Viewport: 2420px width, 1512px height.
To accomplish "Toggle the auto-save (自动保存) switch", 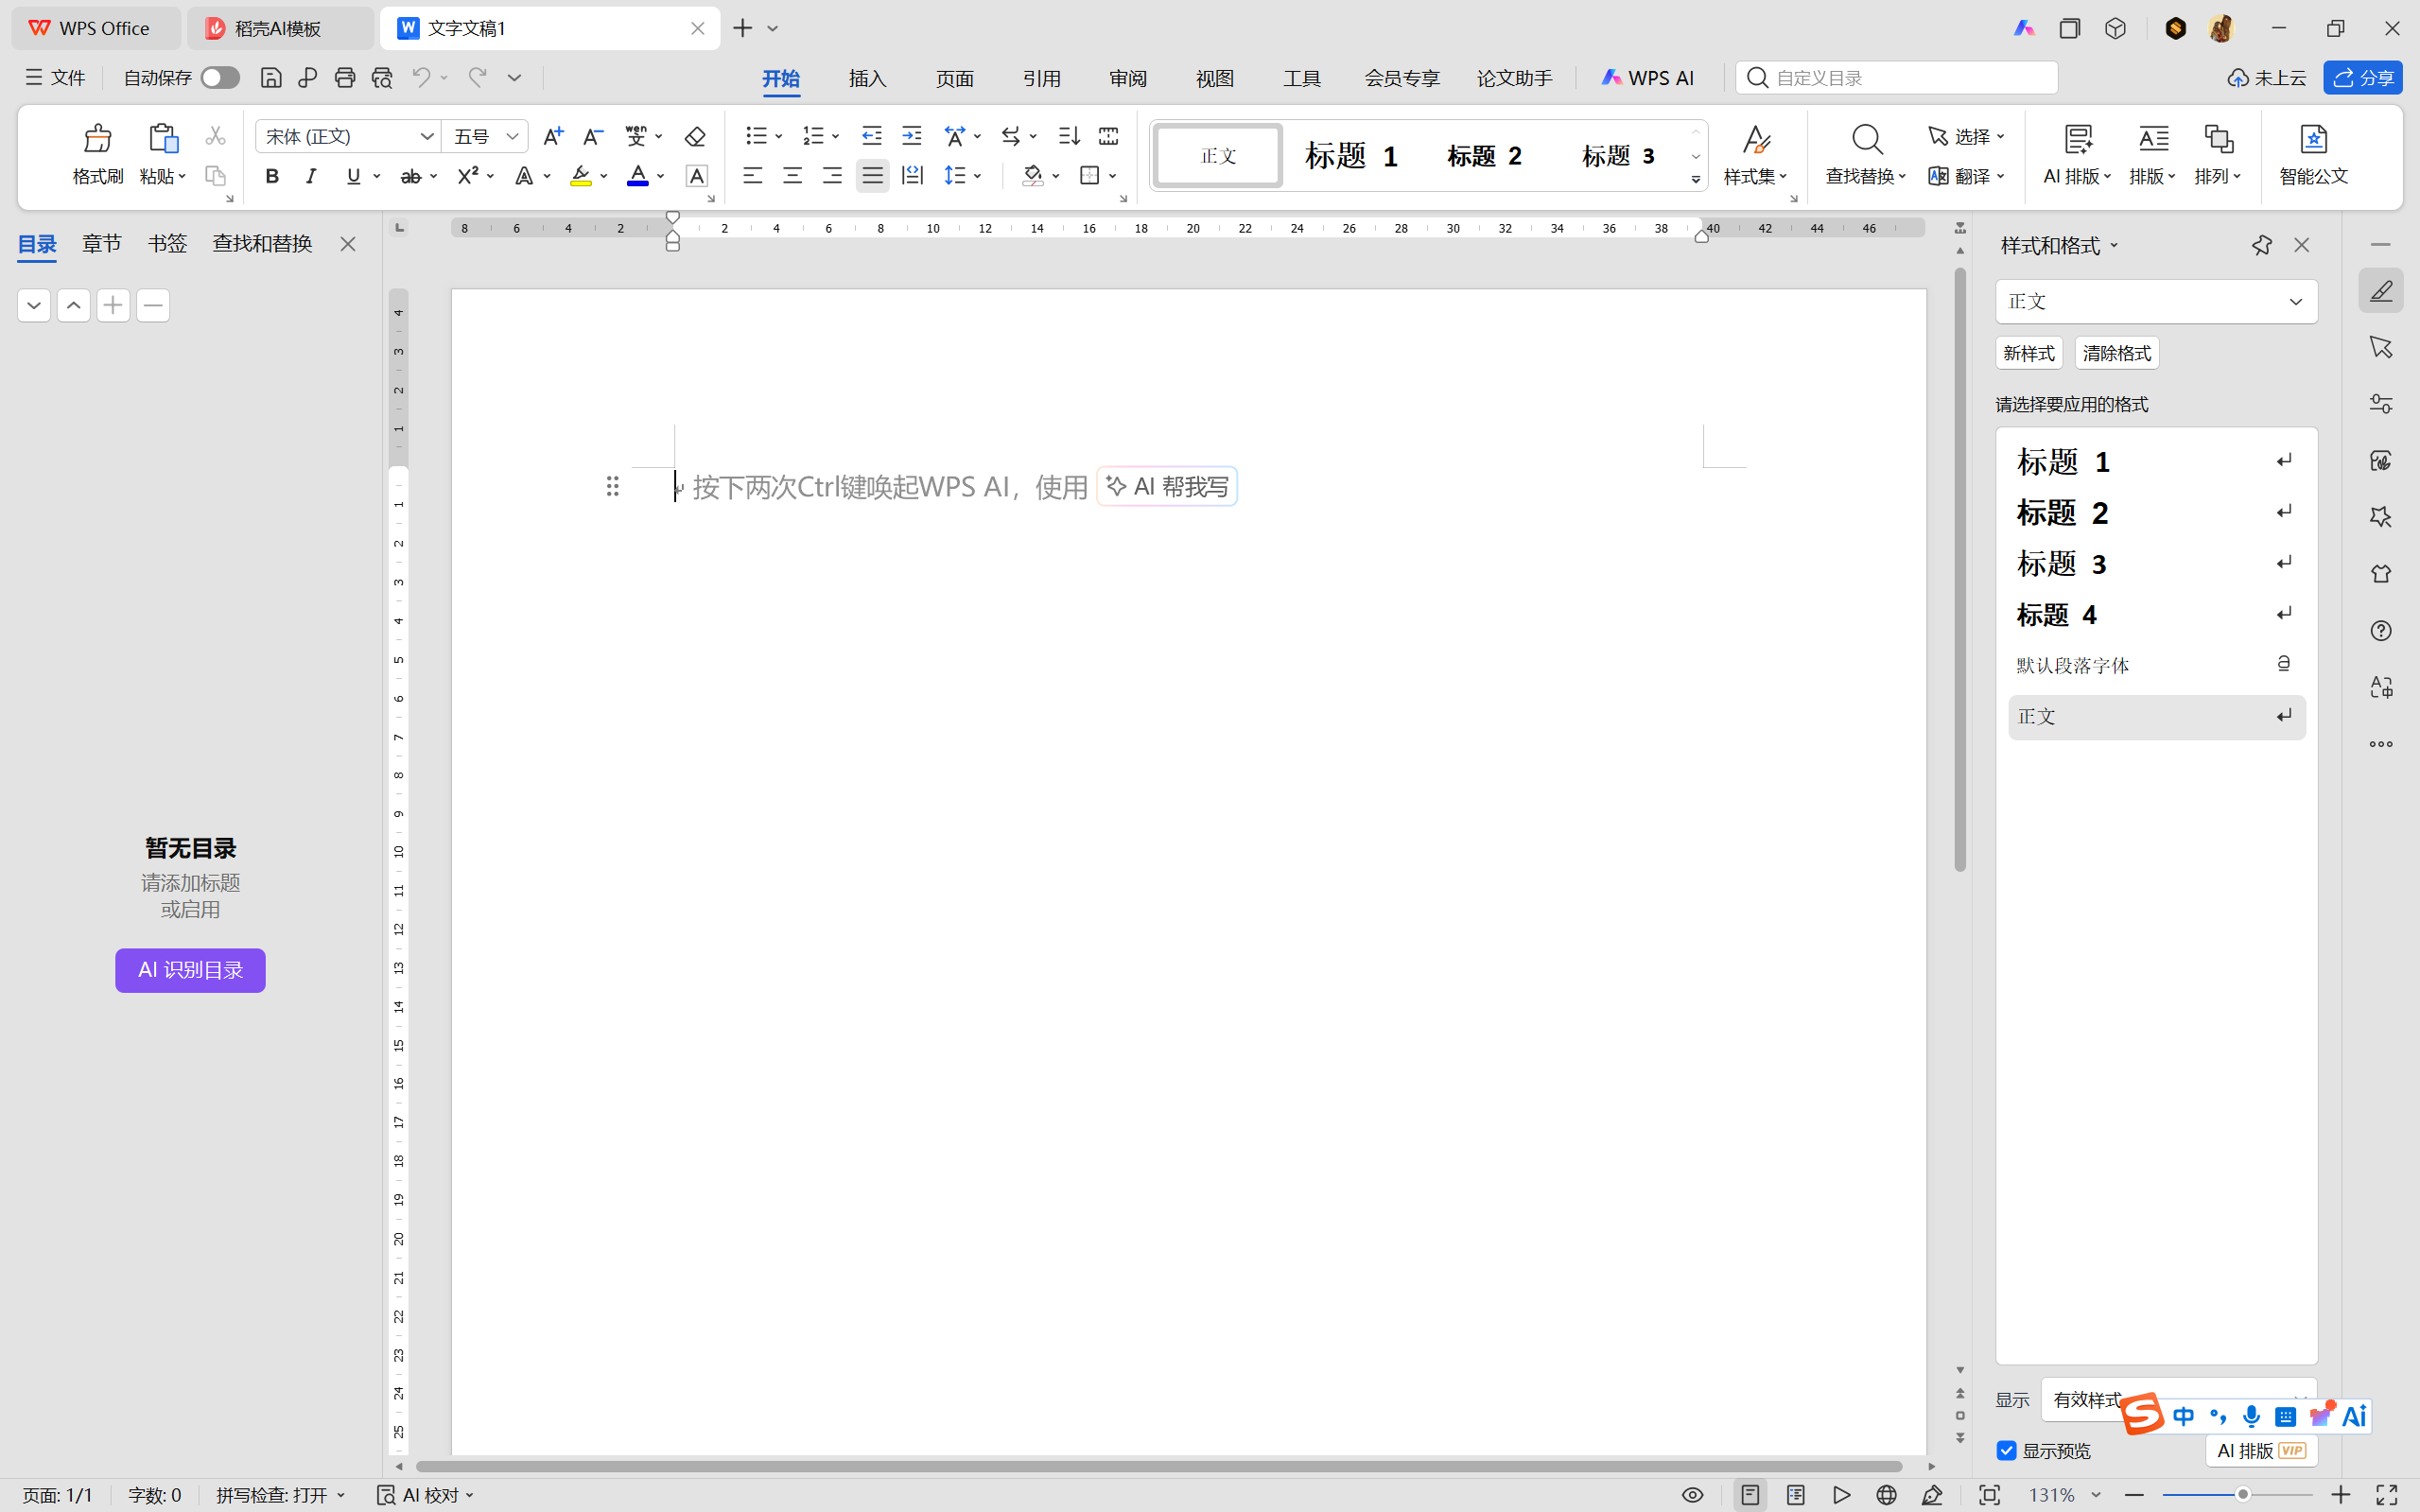I will [x=220, y=78].
